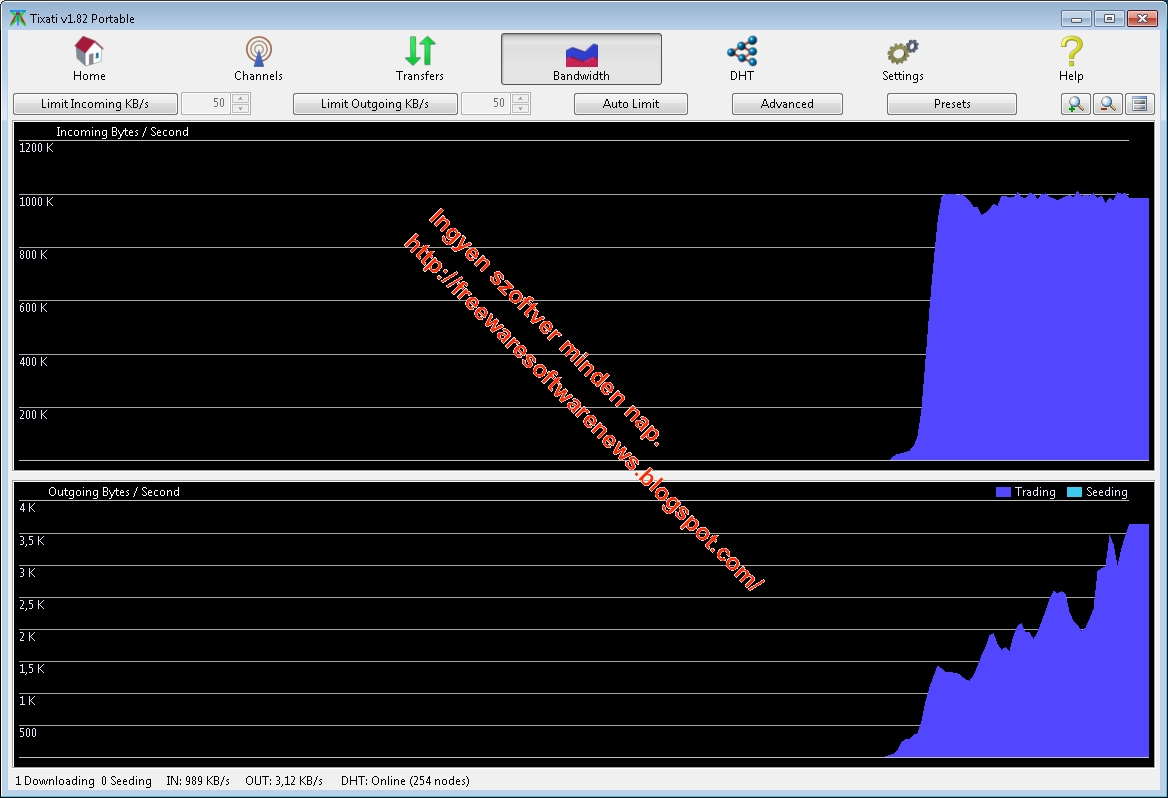
Task: Click the OUT: 3,12 KB/s status
Action: 284,781
